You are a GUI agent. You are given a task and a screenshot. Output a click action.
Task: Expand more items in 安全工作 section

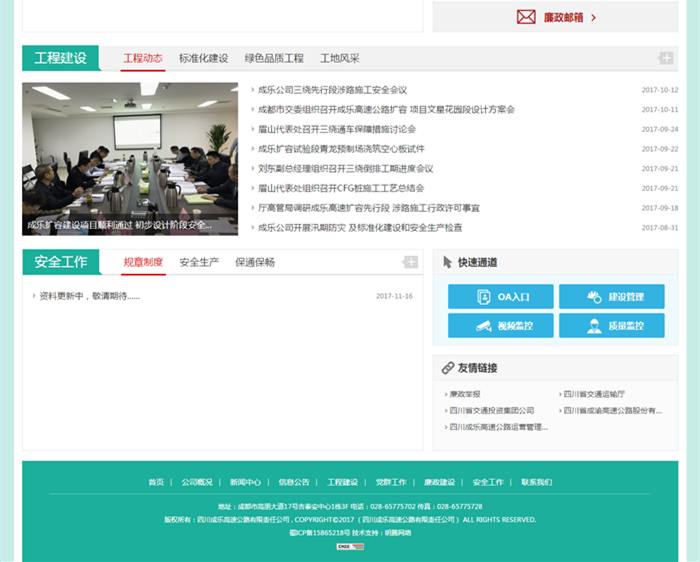(x=410, y=262)
